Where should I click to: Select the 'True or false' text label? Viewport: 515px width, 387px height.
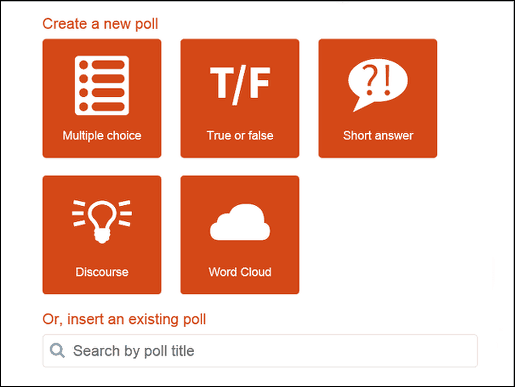pos(240,135)
